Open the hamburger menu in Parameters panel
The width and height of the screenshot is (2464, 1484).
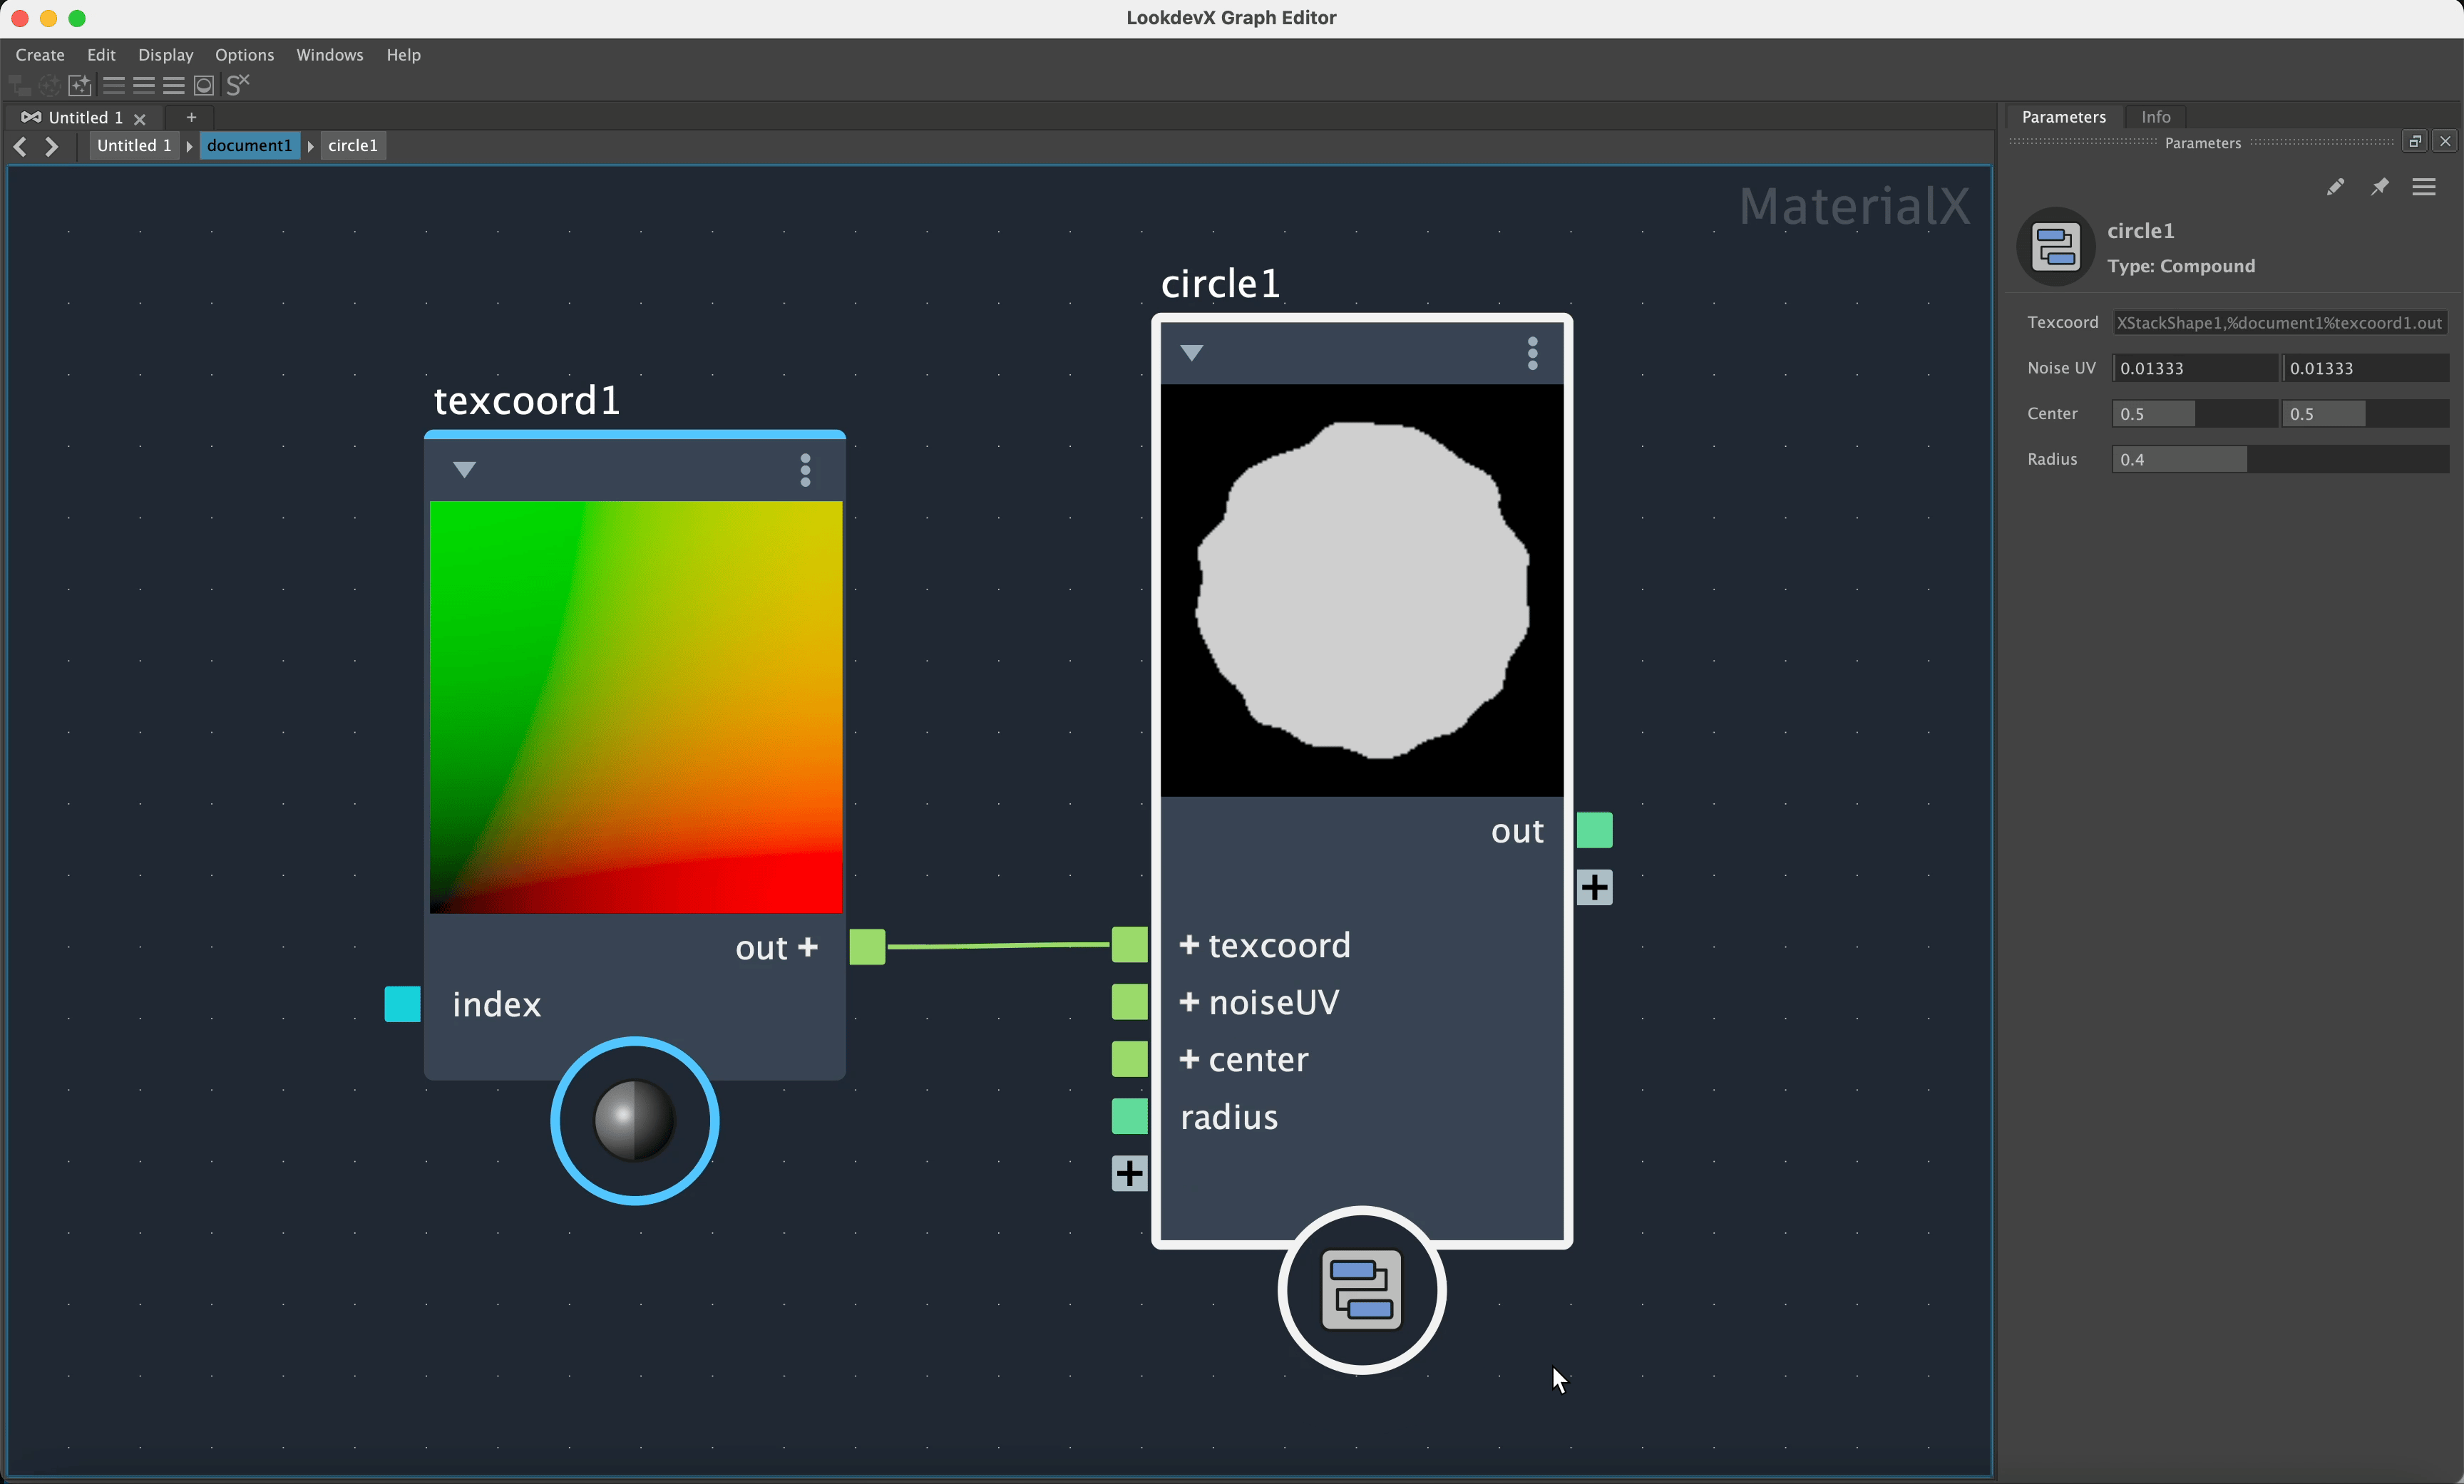point(2425,187)
